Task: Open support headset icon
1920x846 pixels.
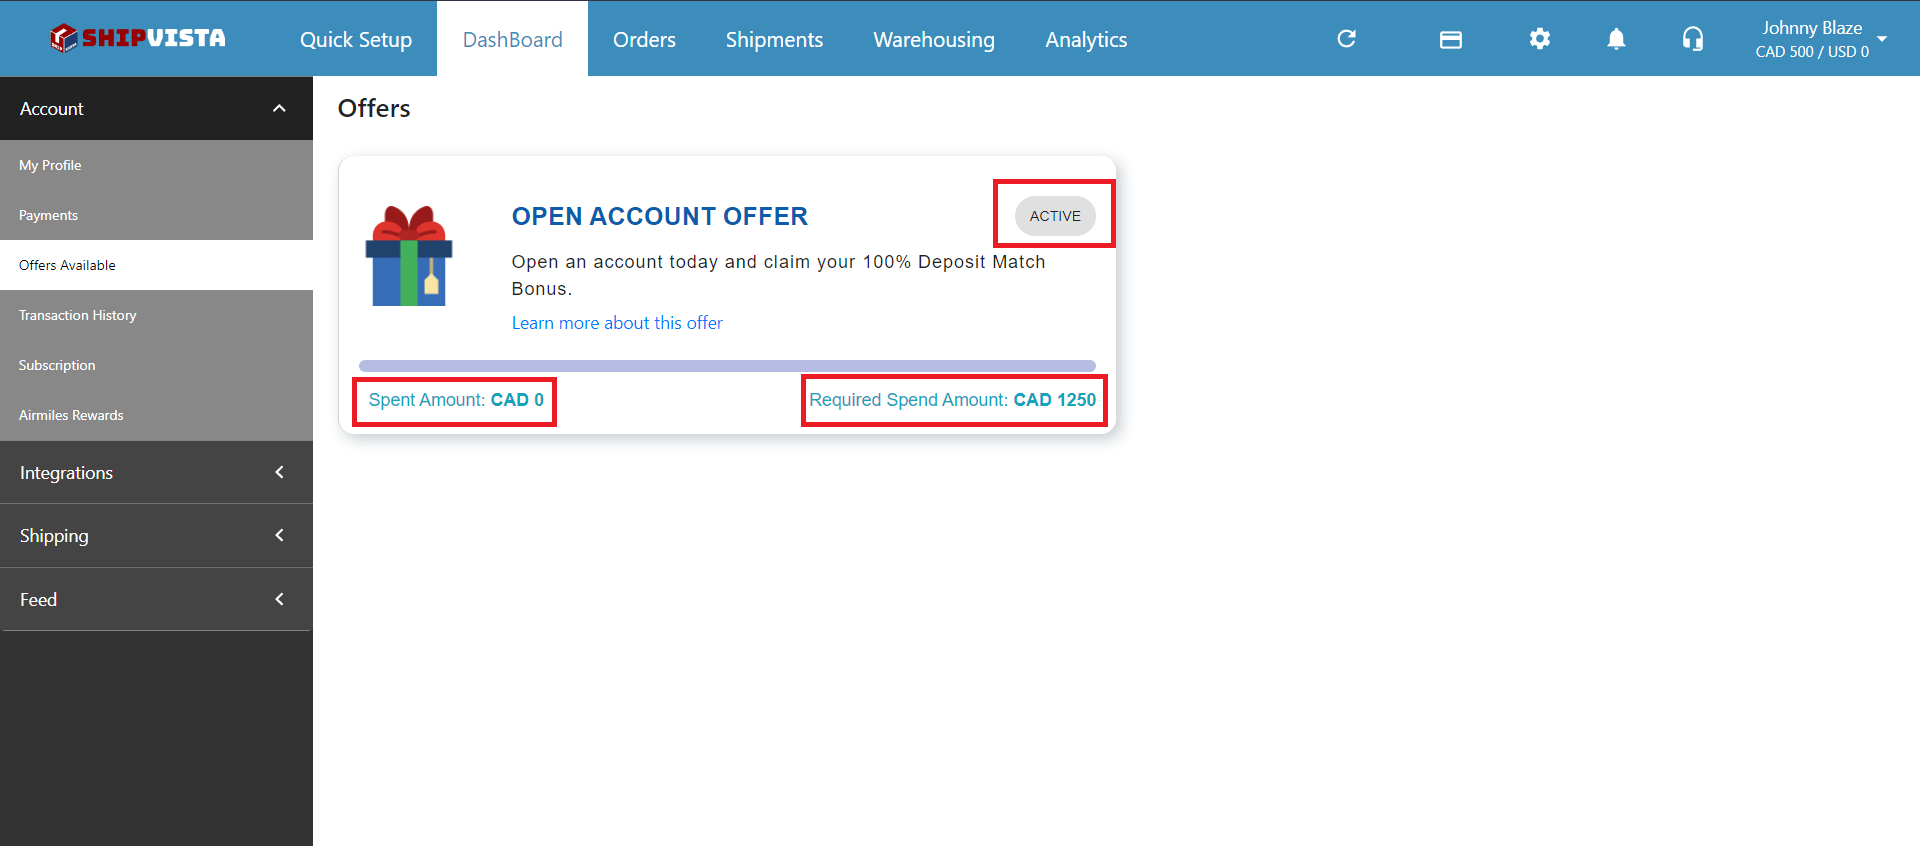Action: tap(1692, 39)
